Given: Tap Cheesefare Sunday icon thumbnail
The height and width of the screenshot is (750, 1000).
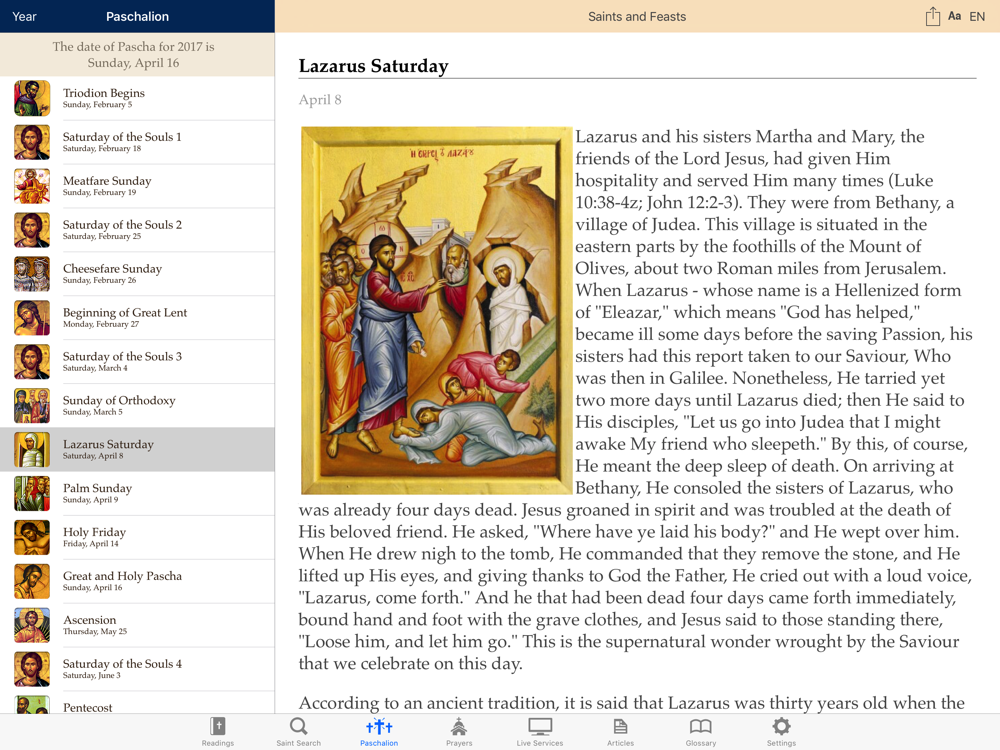Looking at the screenshot, I should click(32, 274).
